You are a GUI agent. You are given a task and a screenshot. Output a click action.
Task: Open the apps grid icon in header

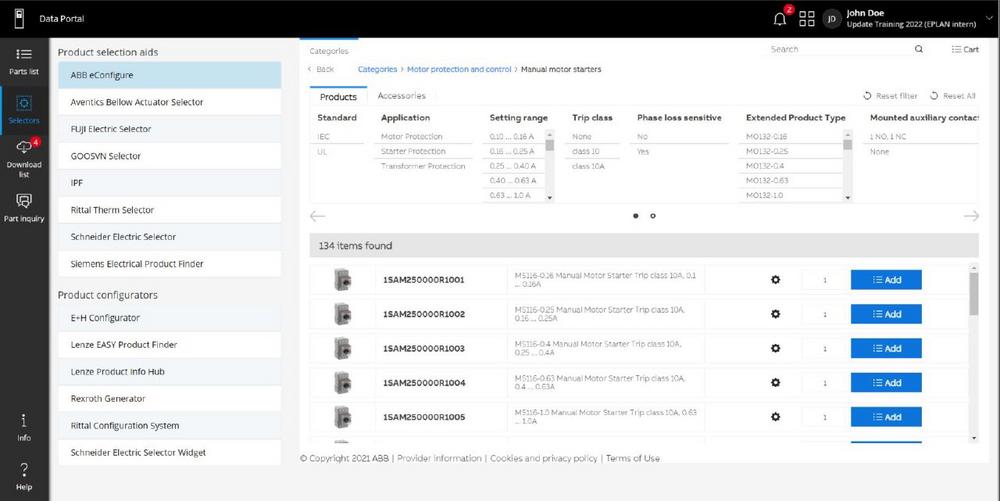point(807,19)
